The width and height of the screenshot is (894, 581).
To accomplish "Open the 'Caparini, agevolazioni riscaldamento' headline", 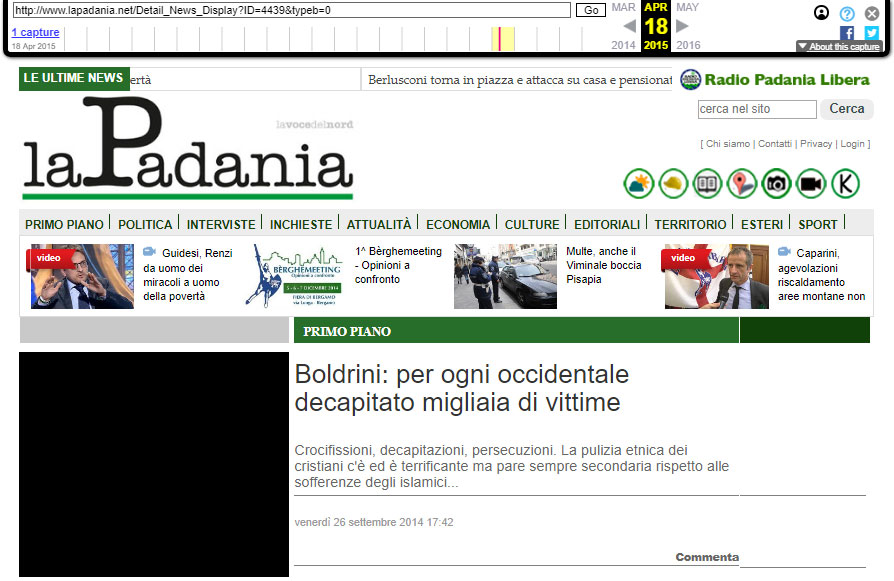I will coord(822,274).
